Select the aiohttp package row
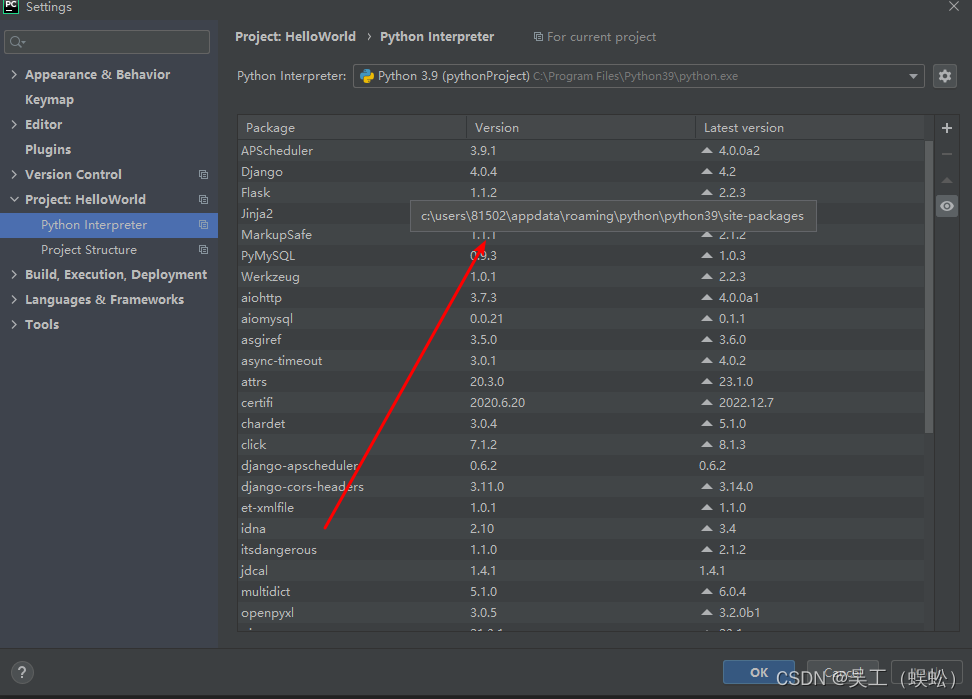 (581, 298)
